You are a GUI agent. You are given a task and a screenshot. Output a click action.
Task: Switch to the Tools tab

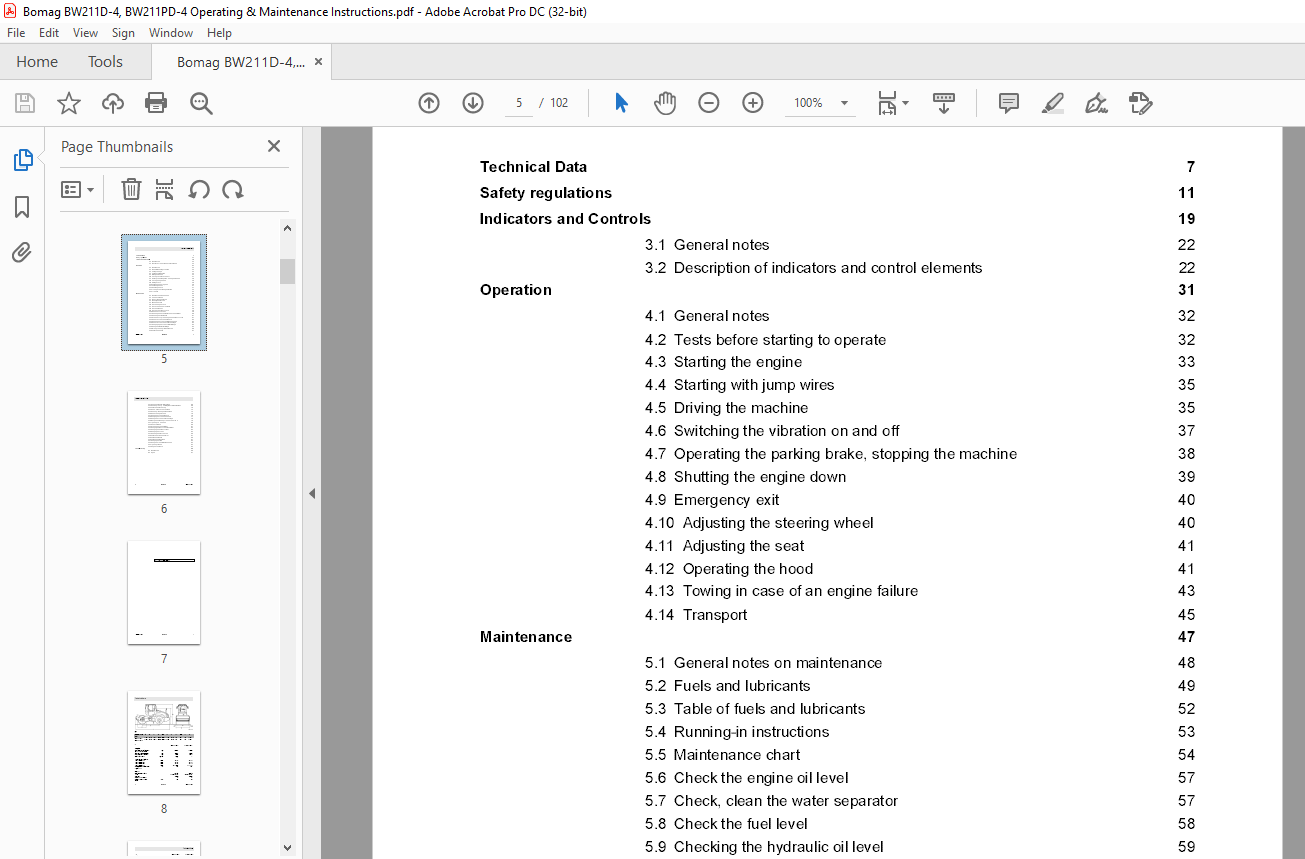(105, 62)
